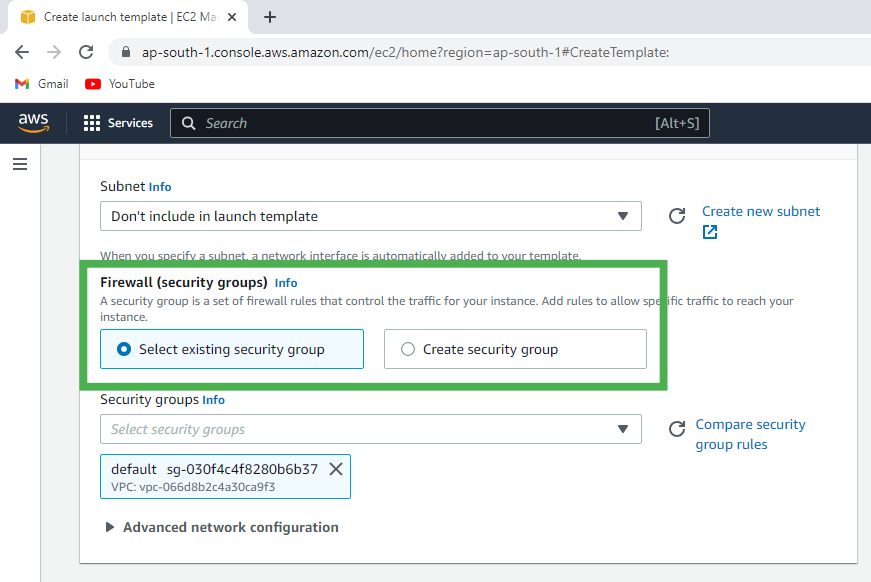The height and width of the screenshot is (582, 871).
Task: Follow the Create new subnet link
Action: [x=760, y=212]
